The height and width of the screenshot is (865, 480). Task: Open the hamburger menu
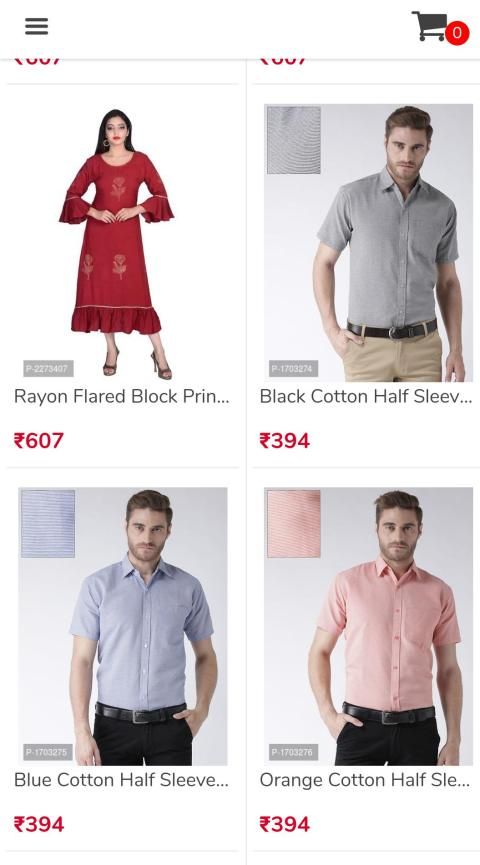[x=36, y=26]
